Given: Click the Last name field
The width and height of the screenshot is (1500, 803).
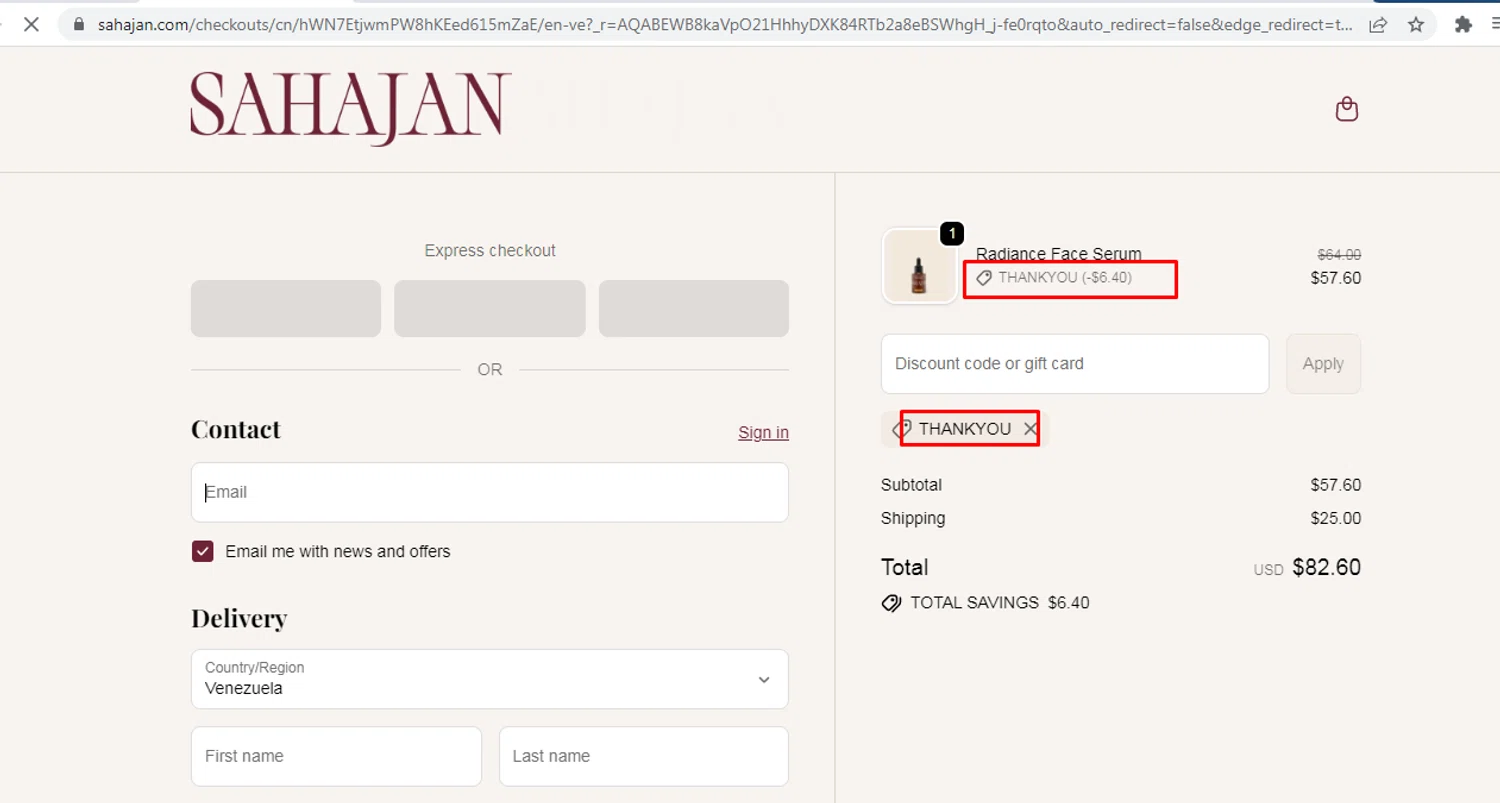Looking at the screenshot, I should [644, 756].
